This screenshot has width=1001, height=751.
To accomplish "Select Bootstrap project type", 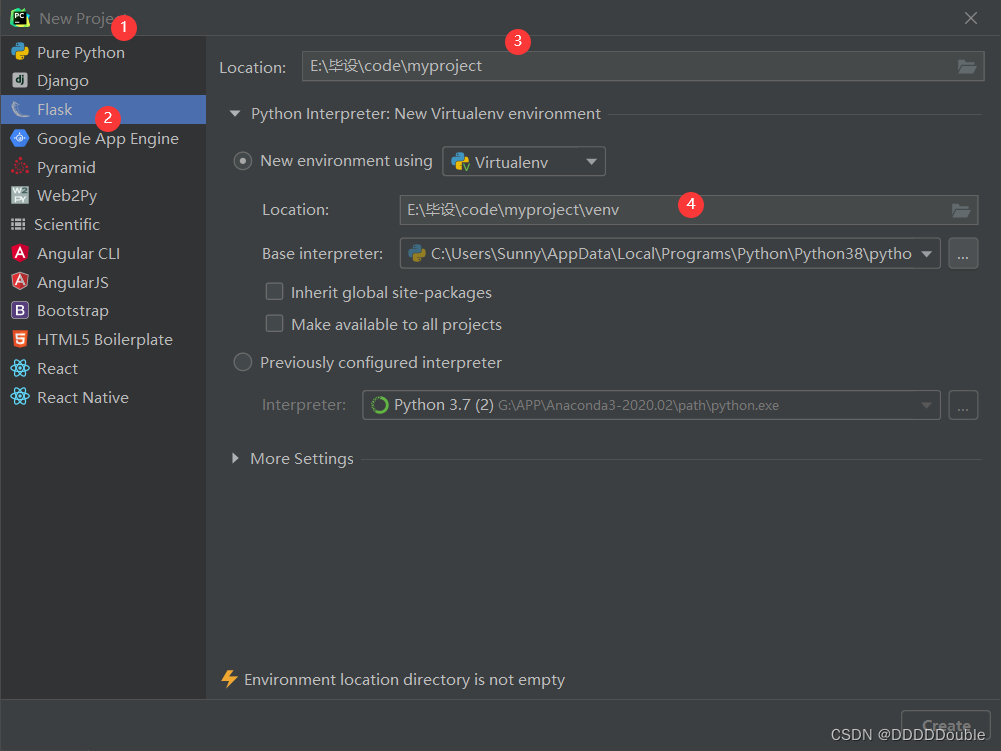I will click(103, 310).
